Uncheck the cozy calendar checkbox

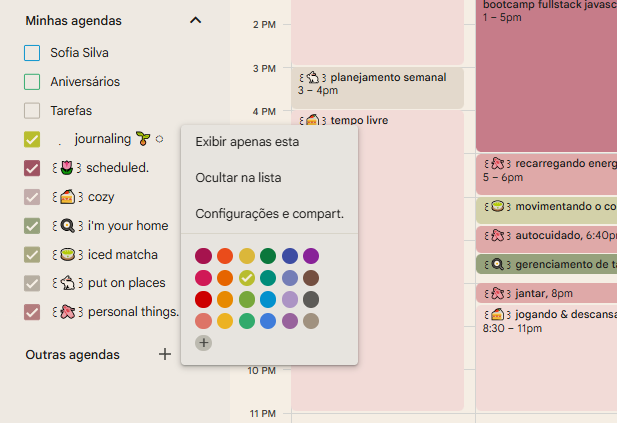pyautogui.click(x=32, y=197)
